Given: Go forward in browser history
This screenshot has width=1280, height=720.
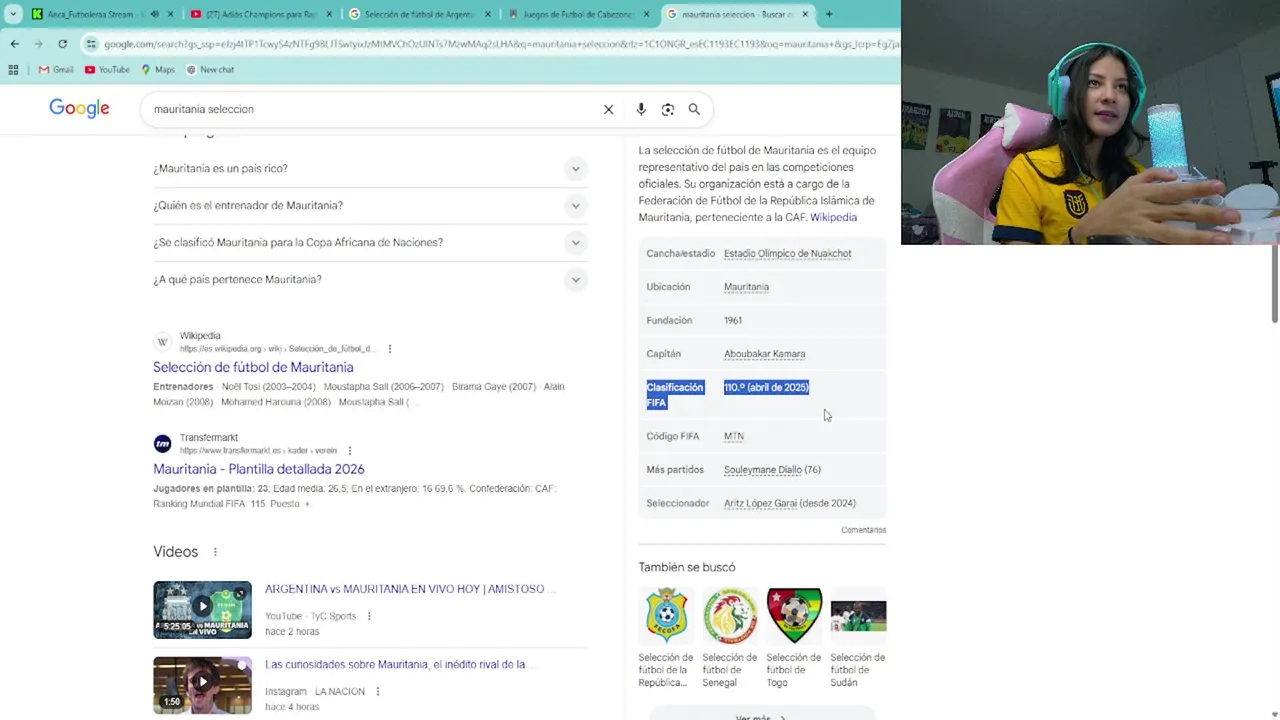Looking at the screenshot, I should tap(38, 44).
